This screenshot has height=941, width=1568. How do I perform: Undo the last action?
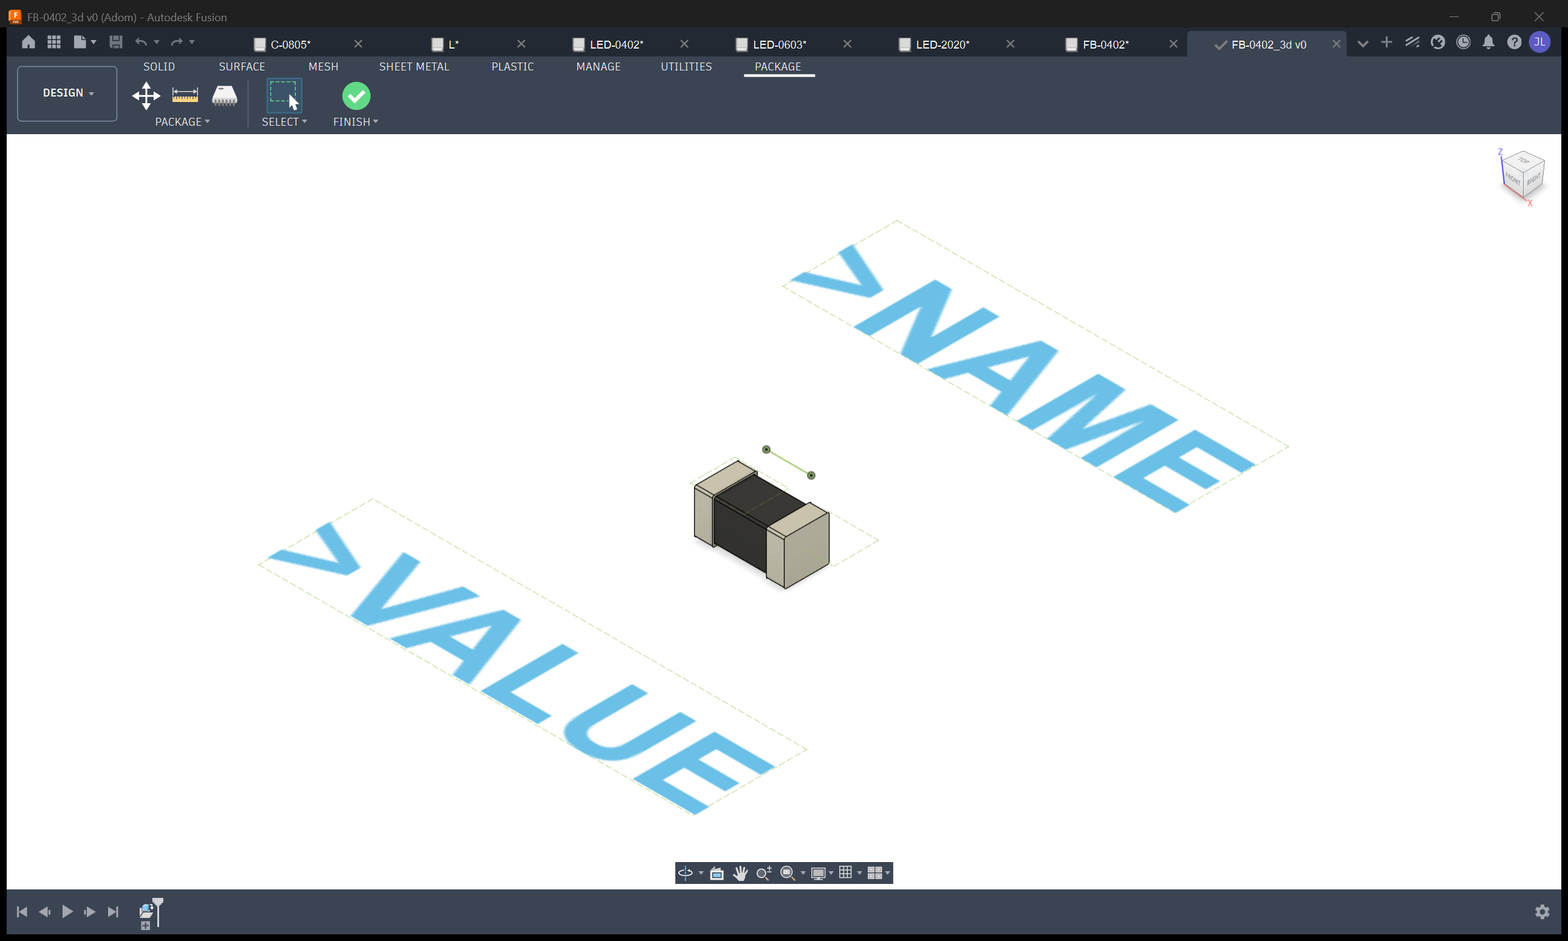(141, 42)
